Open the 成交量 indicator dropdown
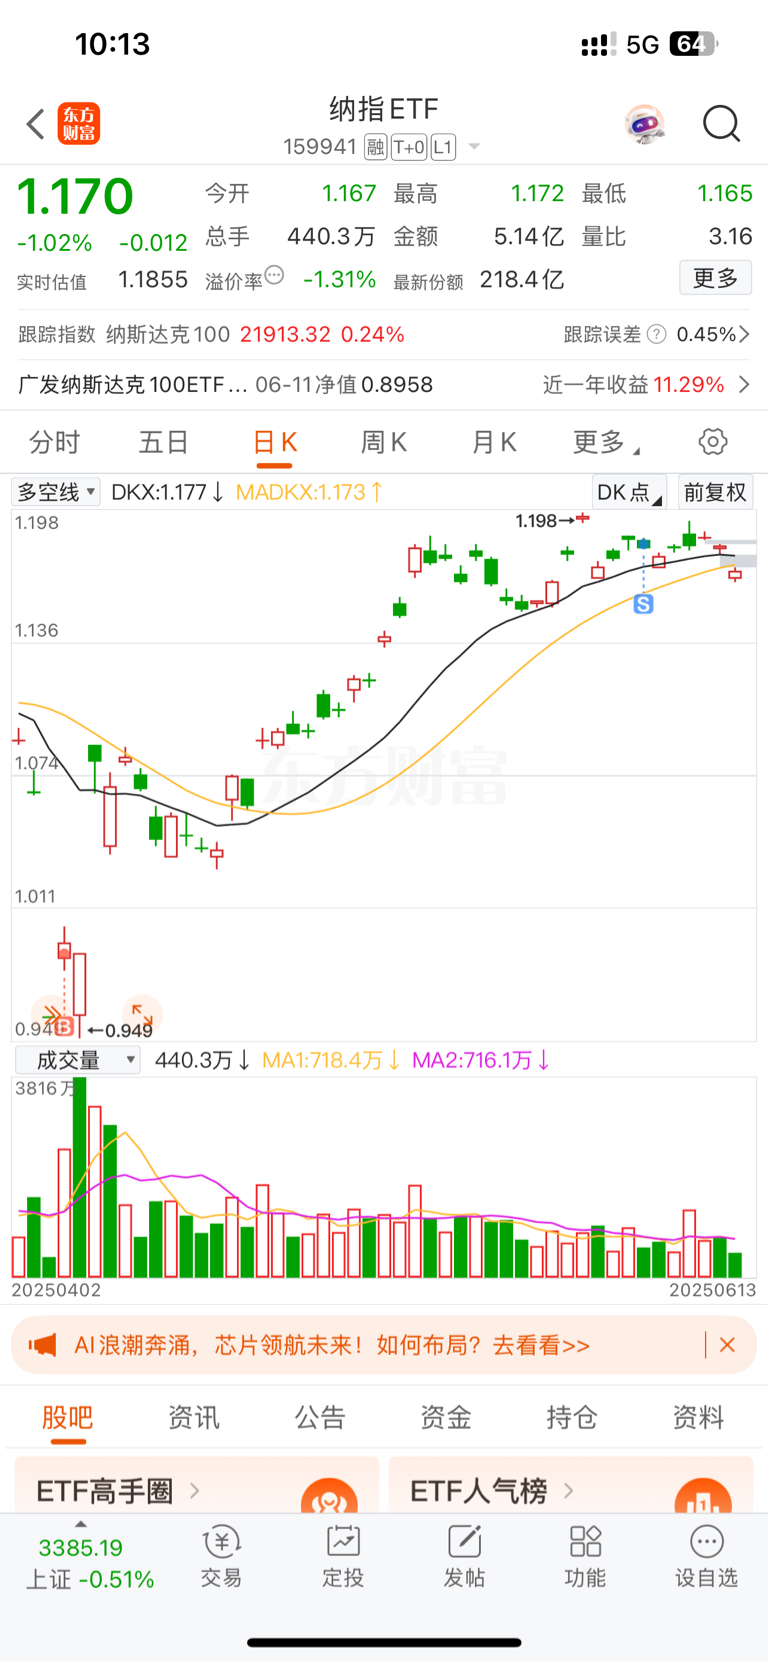 point(77,1060)
